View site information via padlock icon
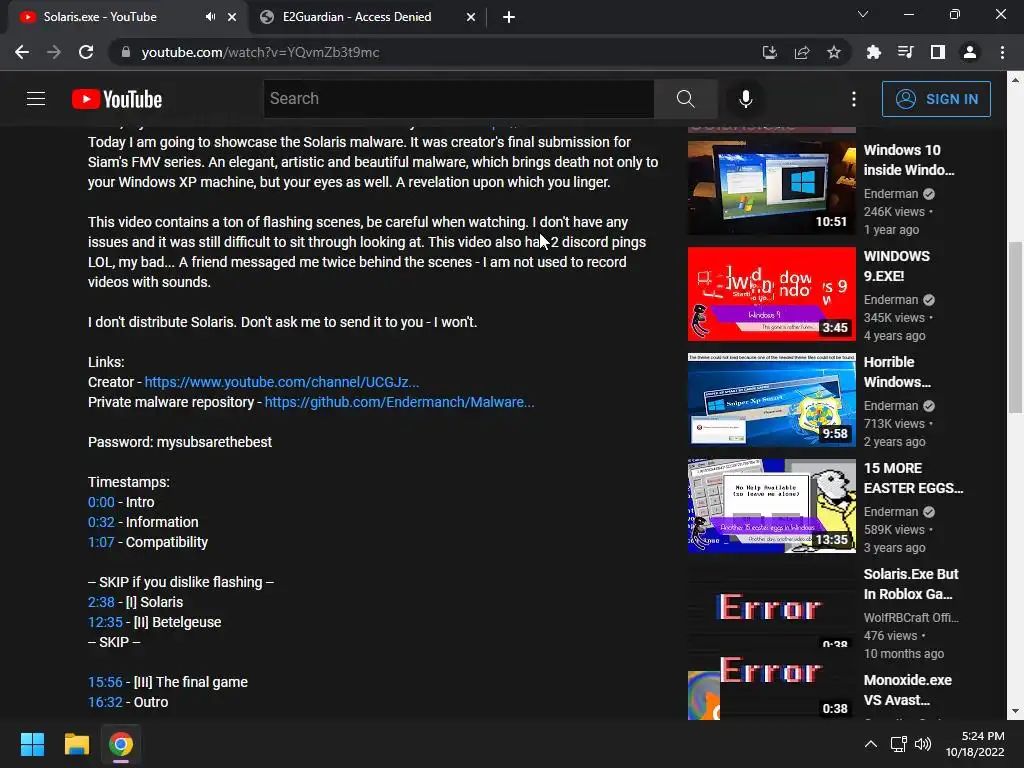Viewport: 1024px width, 768px height. pos(126,52)
